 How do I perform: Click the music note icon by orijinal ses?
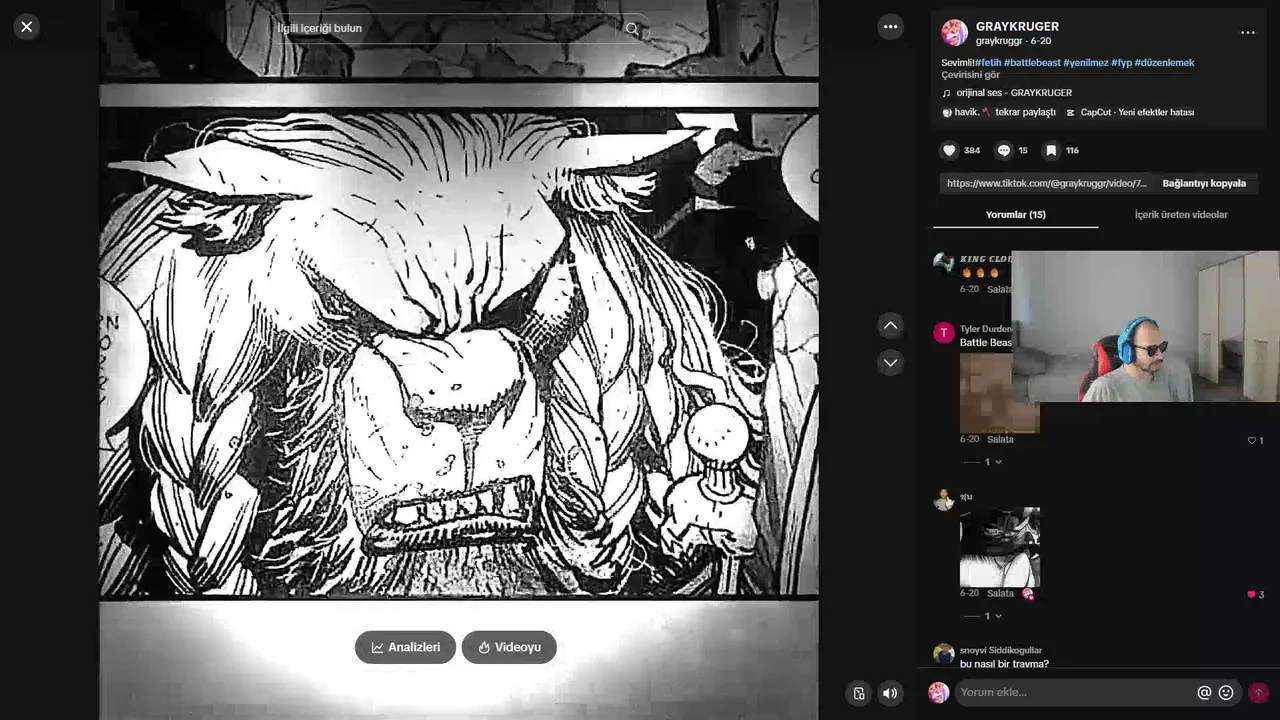(x=946, y=93)
